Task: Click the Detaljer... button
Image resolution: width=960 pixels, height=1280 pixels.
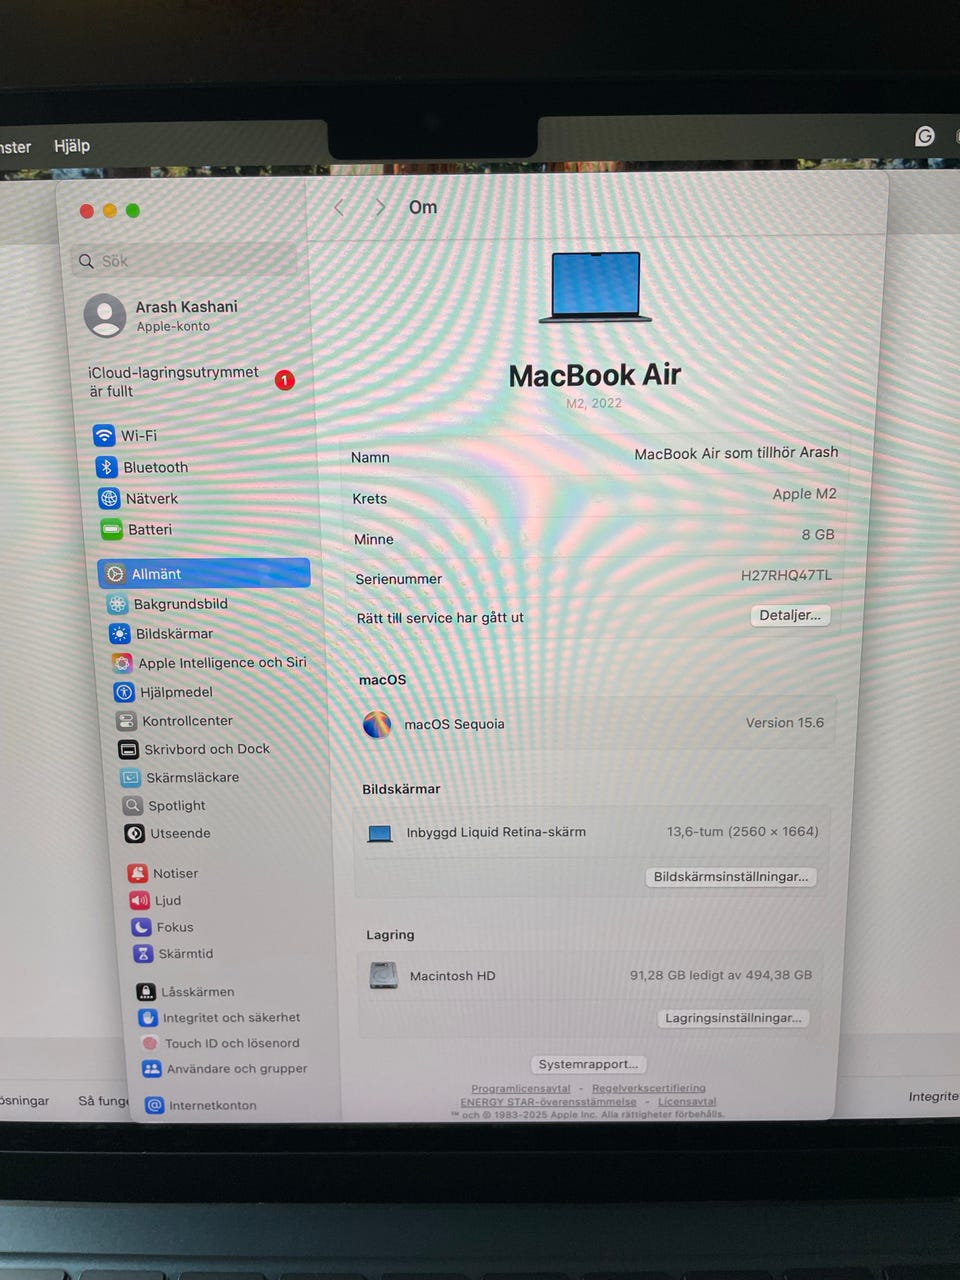Action: (790, 615)
